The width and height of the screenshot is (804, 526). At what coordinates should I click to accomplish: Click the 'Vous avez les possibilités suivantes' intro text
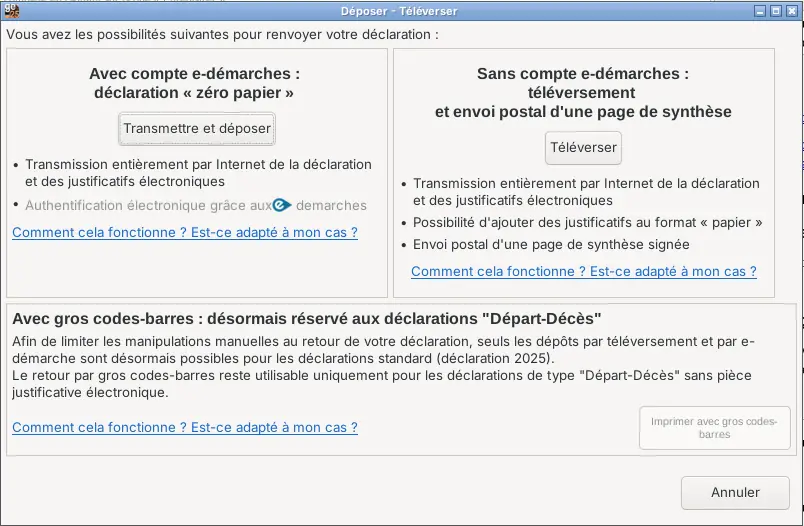point(223,35)
